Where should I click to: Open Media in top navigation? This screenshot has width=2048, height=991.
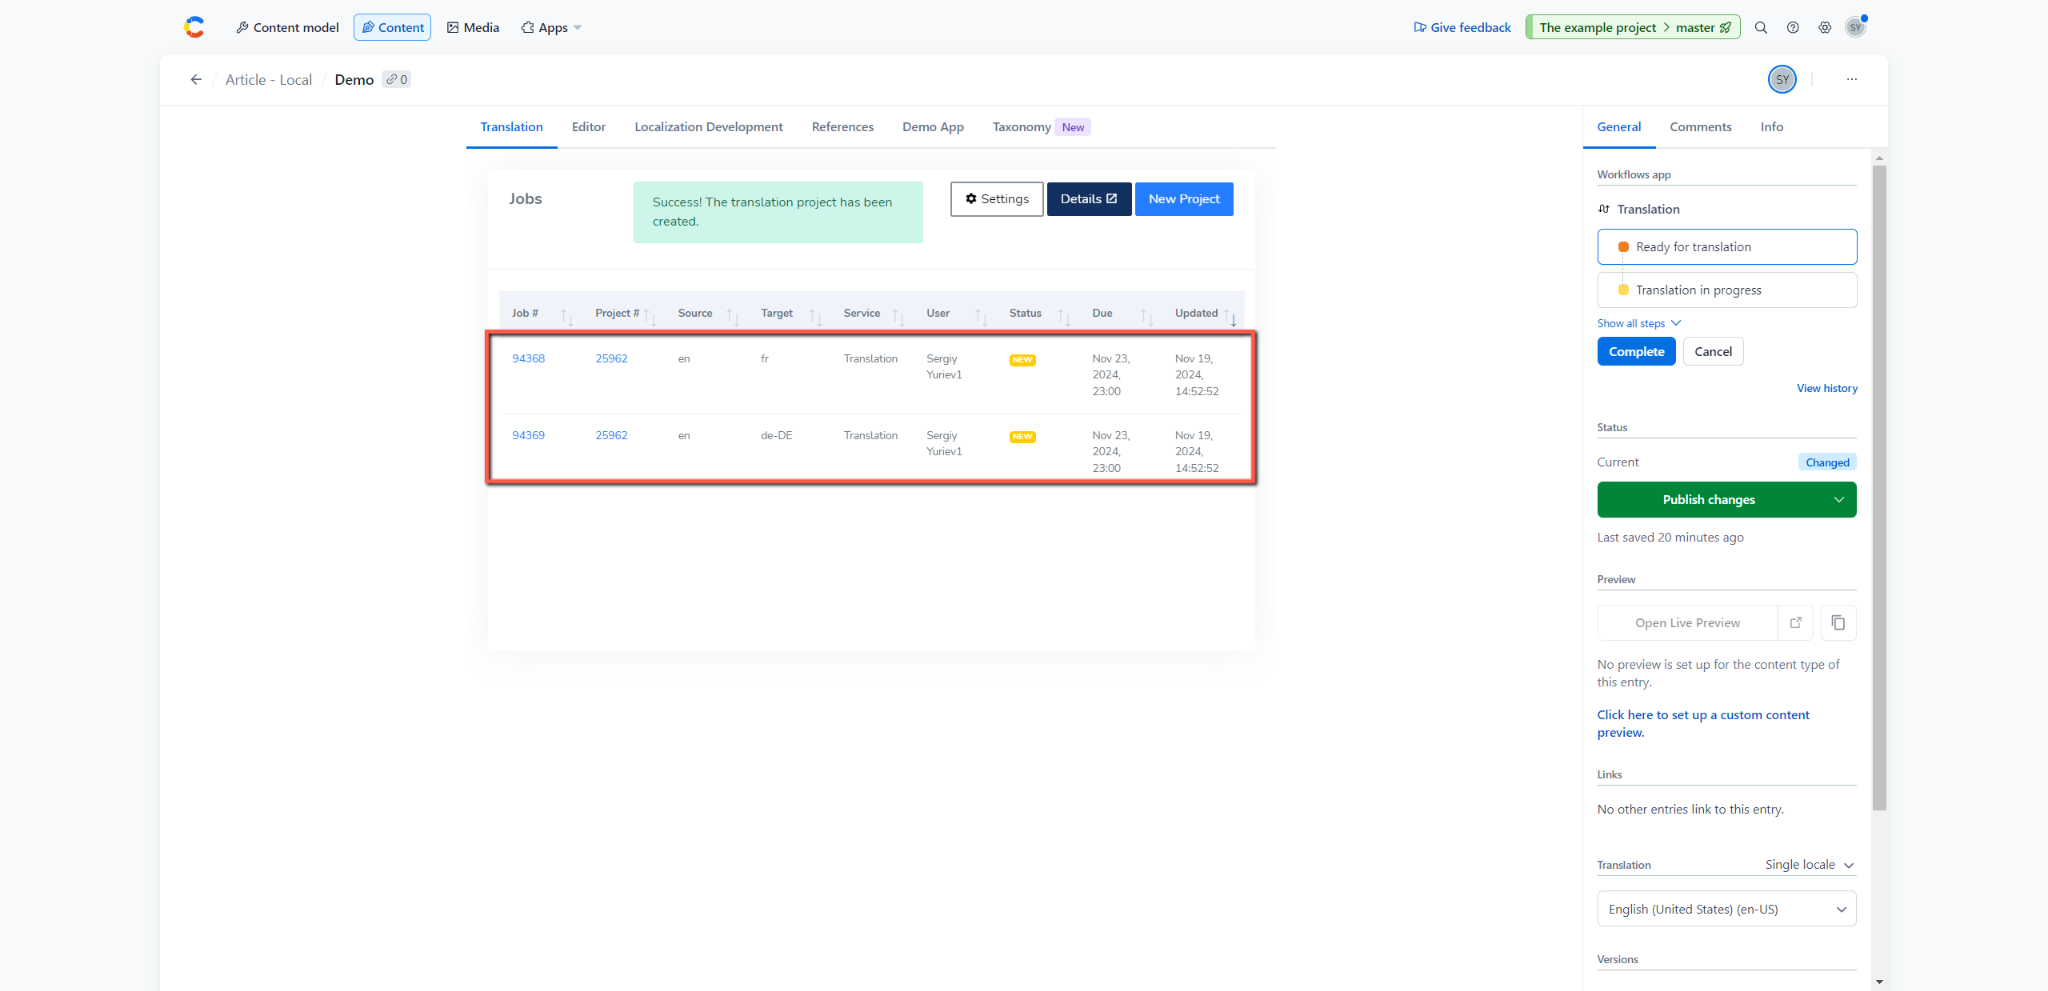pyautogui.click(x=473, y=28)
